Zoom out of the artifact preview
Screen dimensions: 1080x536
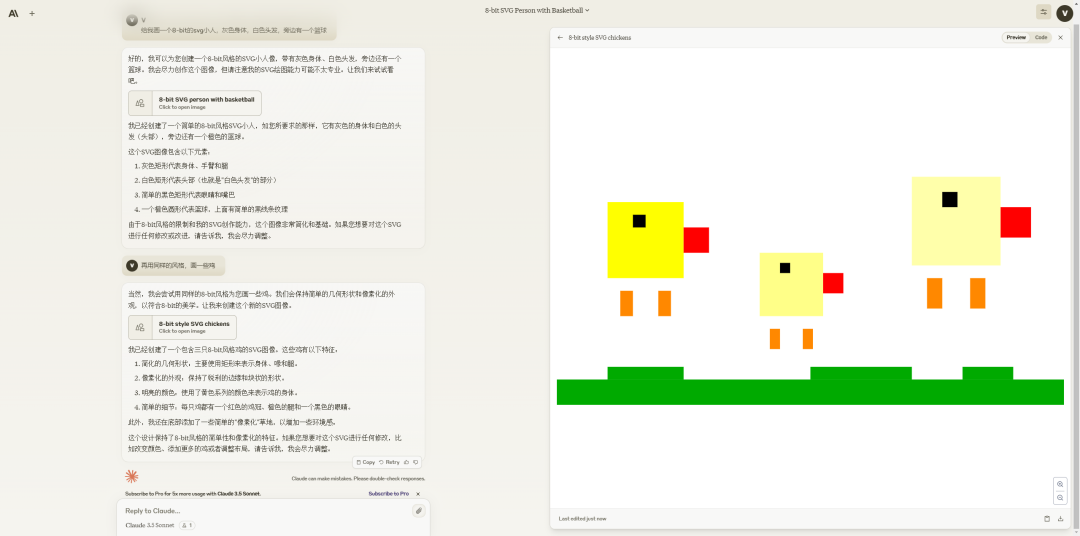[1060, 498]
